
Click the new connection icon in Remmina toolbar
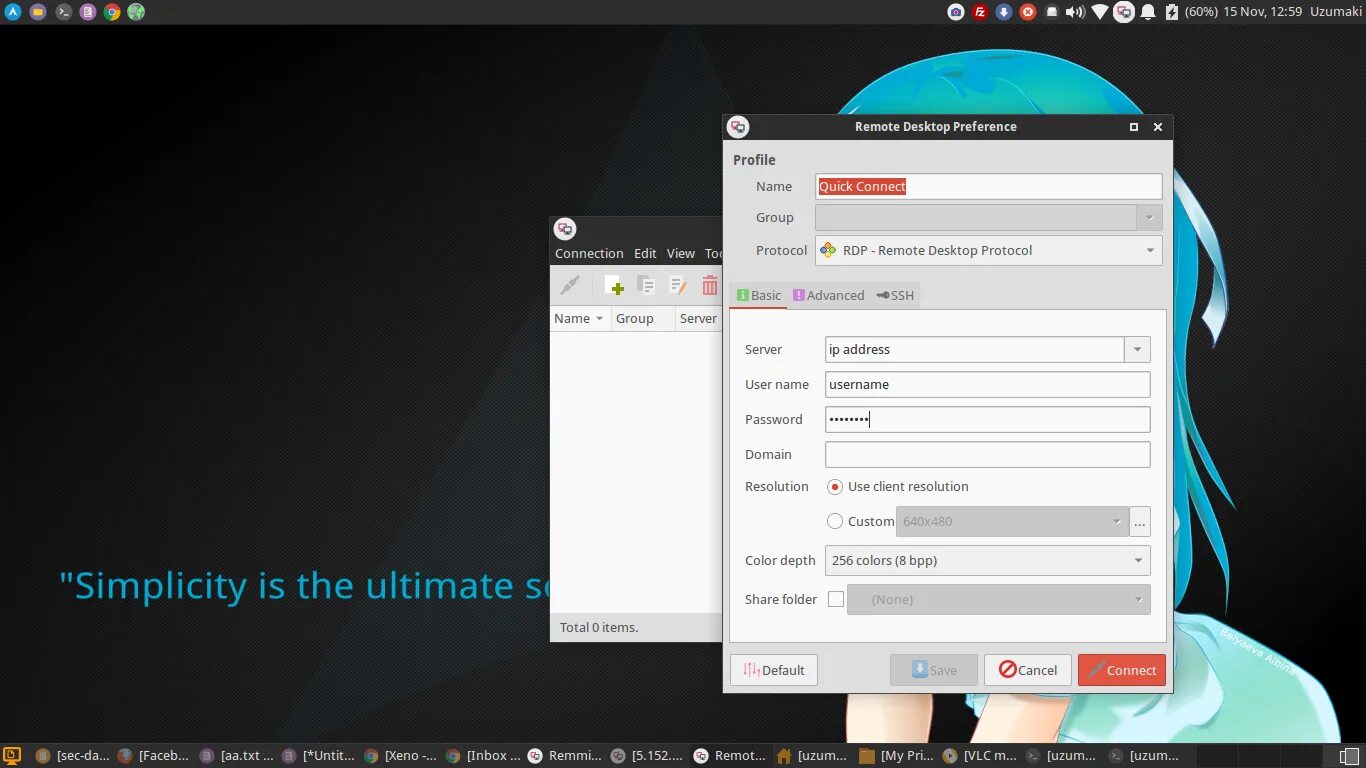point(614,286)
